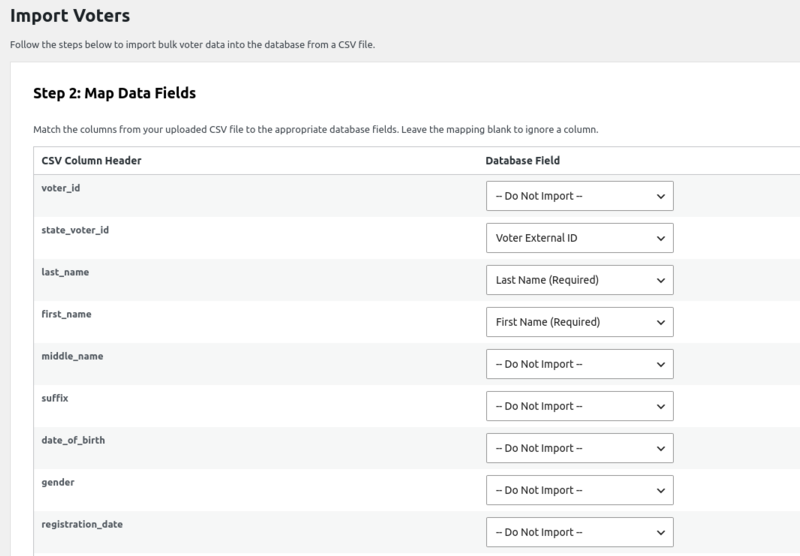Click the last_name column header text
Viewport: 800px width, 556px height.
(65, 272)
